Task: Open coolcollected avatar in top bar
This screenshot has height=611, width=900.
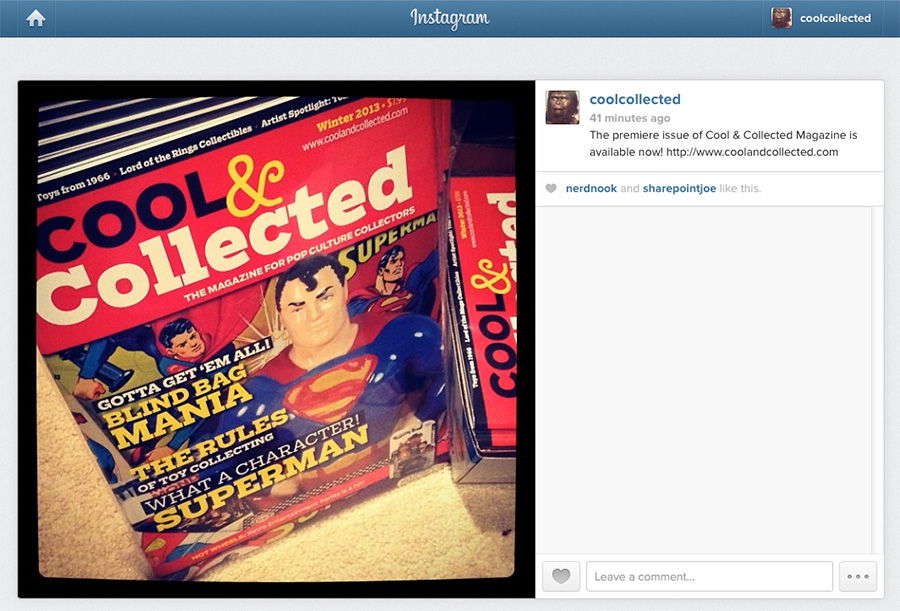Action: (x=781, y=18)
